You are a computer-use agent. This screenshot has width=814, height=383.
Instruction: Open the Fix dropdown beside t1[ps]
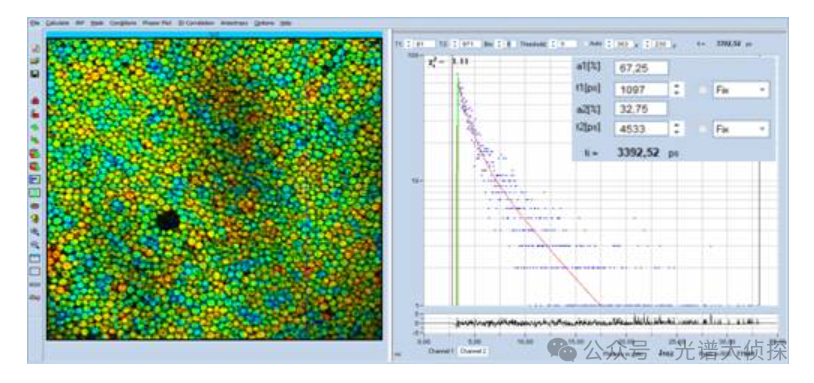point(741,90)
